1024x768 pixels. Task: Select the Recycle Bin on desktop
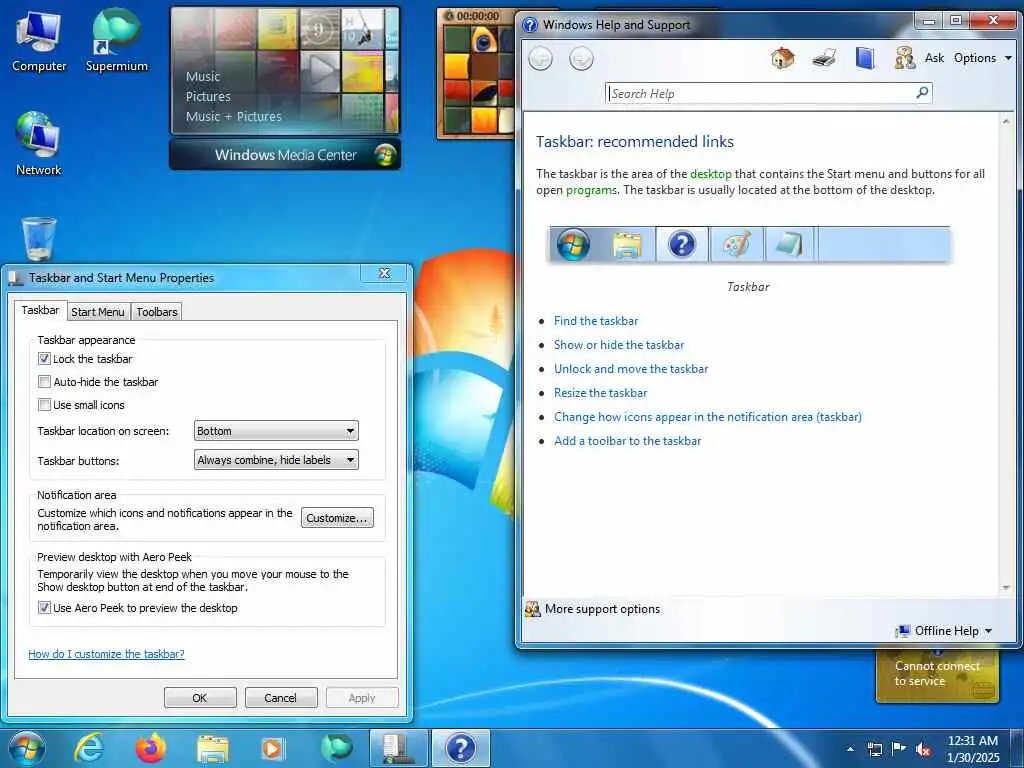(39, 238)
